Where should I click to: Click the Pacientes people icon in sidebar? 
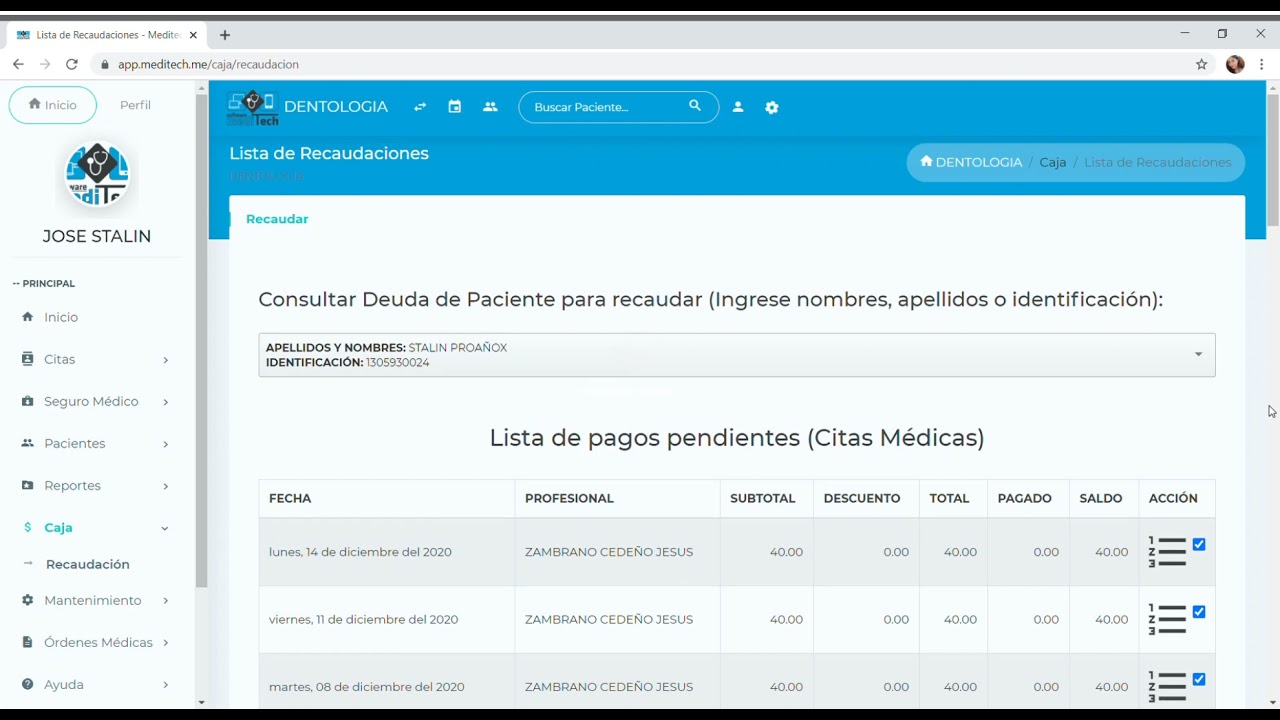coord(27,443)
